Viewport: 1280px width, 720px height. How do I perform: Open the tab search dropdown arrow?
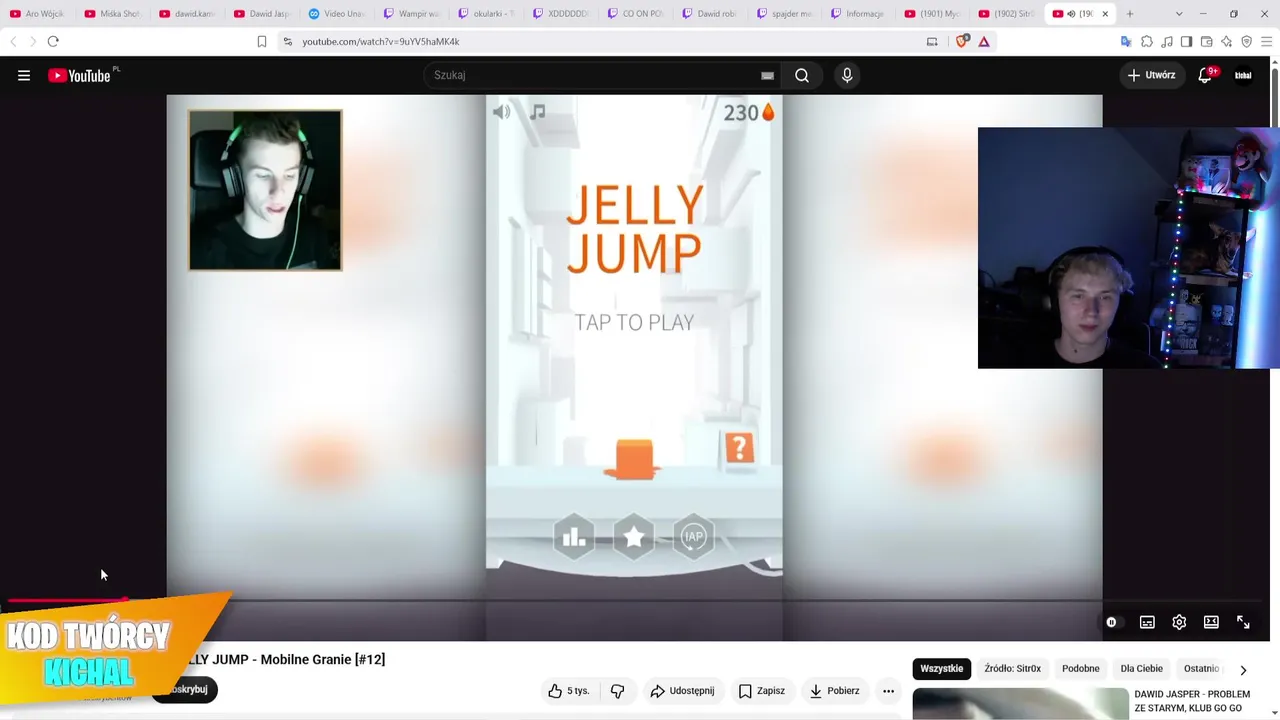tap(1179, 14)
